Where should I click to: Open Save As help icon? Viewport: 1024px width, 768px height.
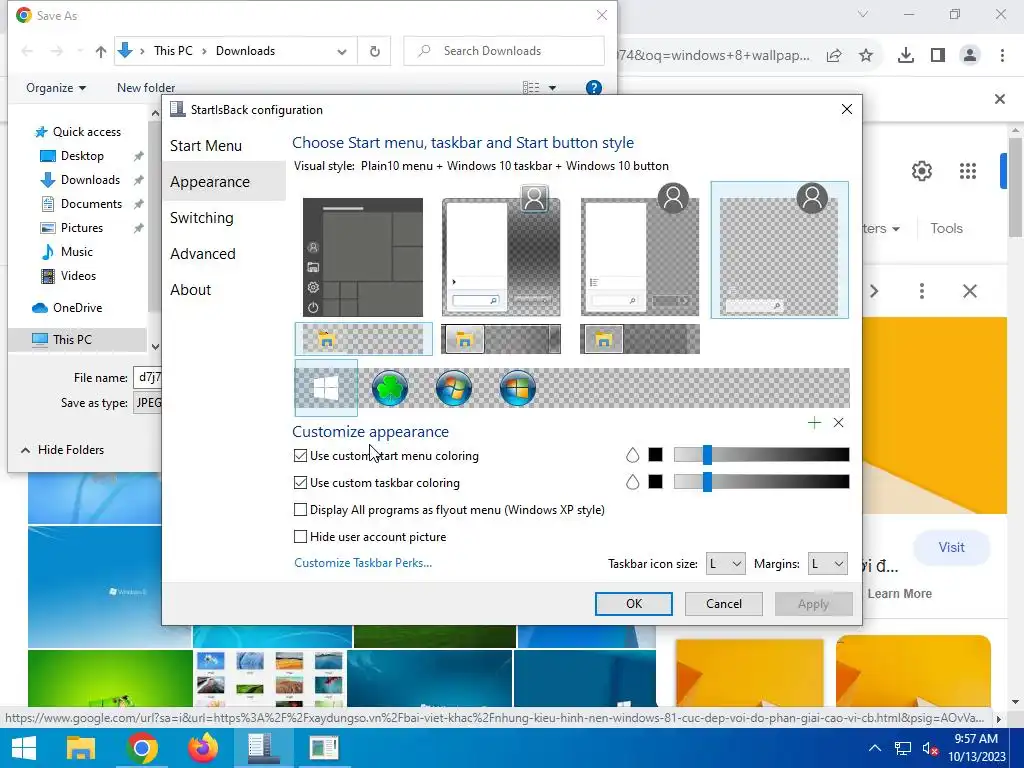coord(594,88)
